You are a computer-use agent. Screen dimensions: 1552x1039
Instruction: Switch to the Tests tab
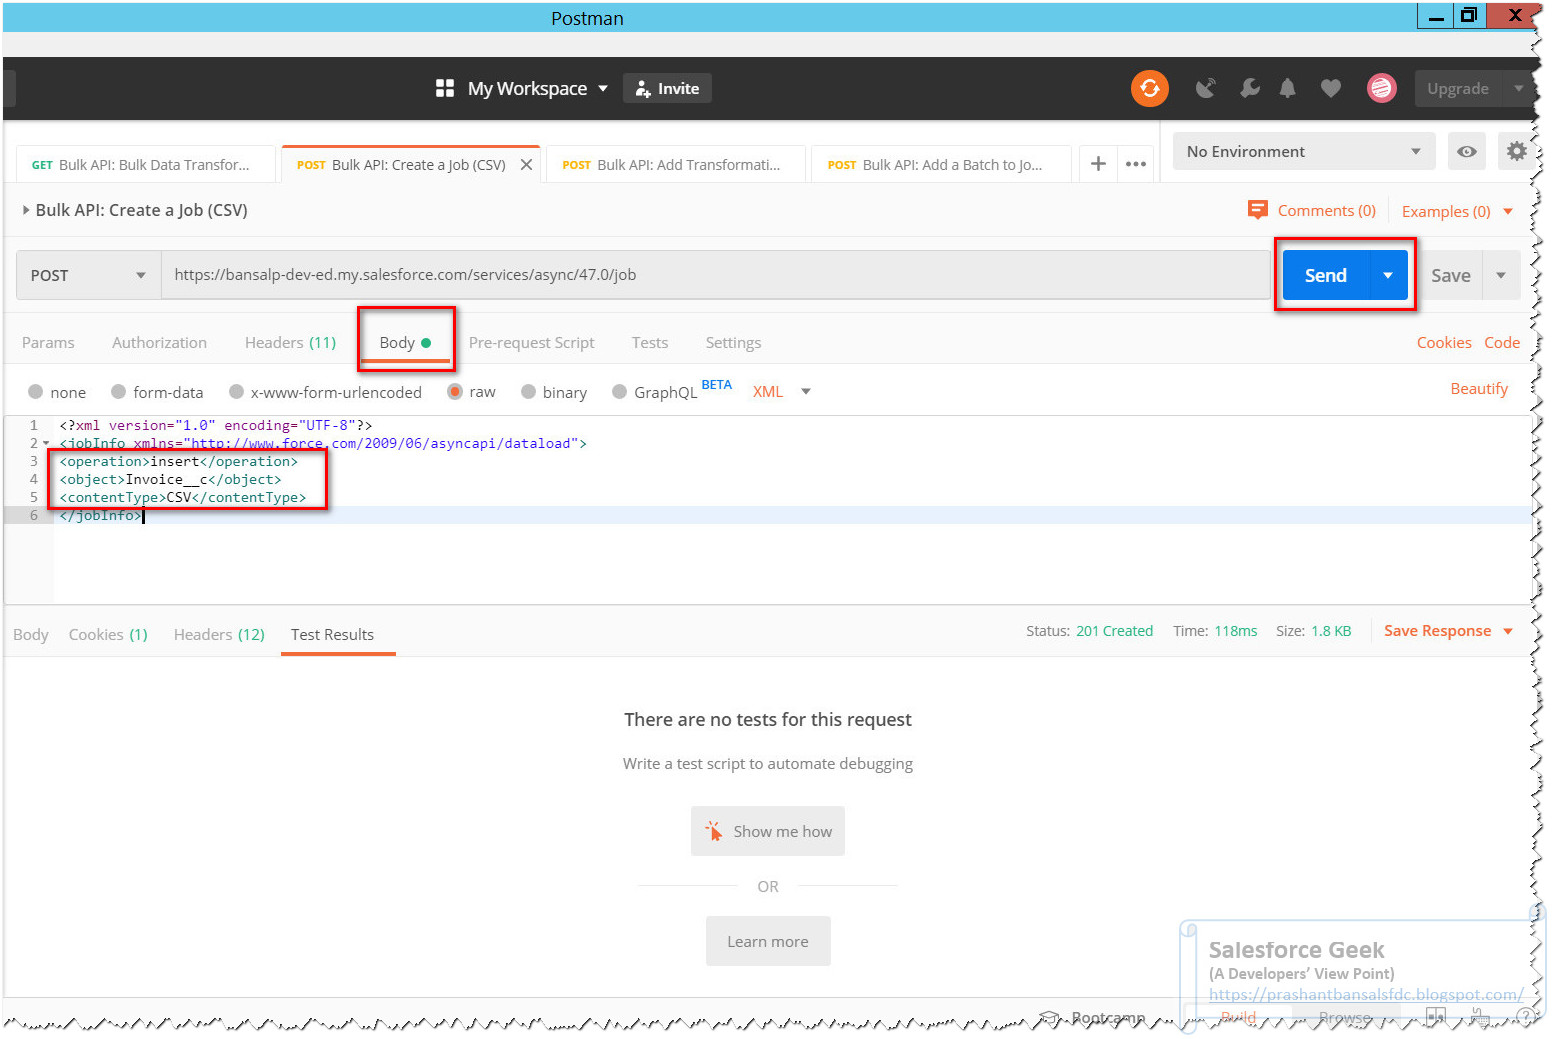click(650, 343)
